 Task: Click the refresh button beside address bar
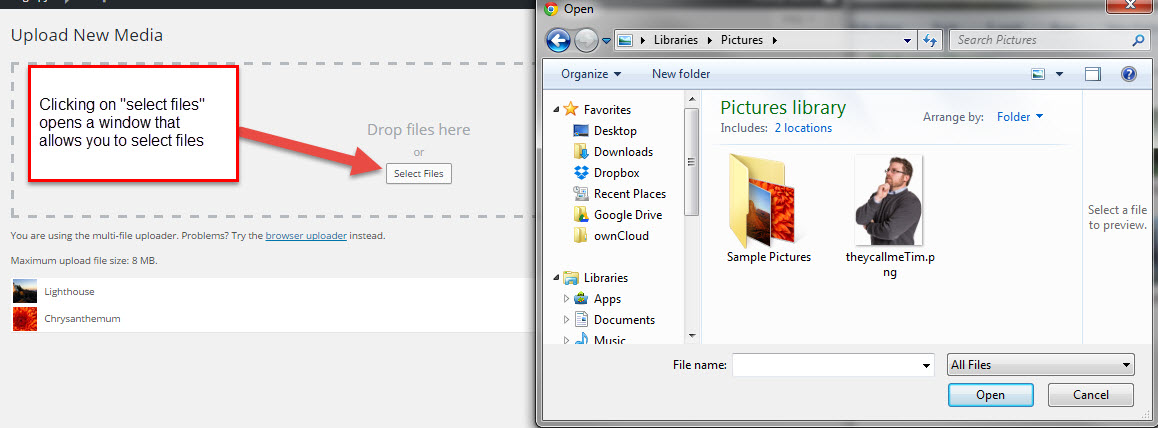[x=930, y=40]
